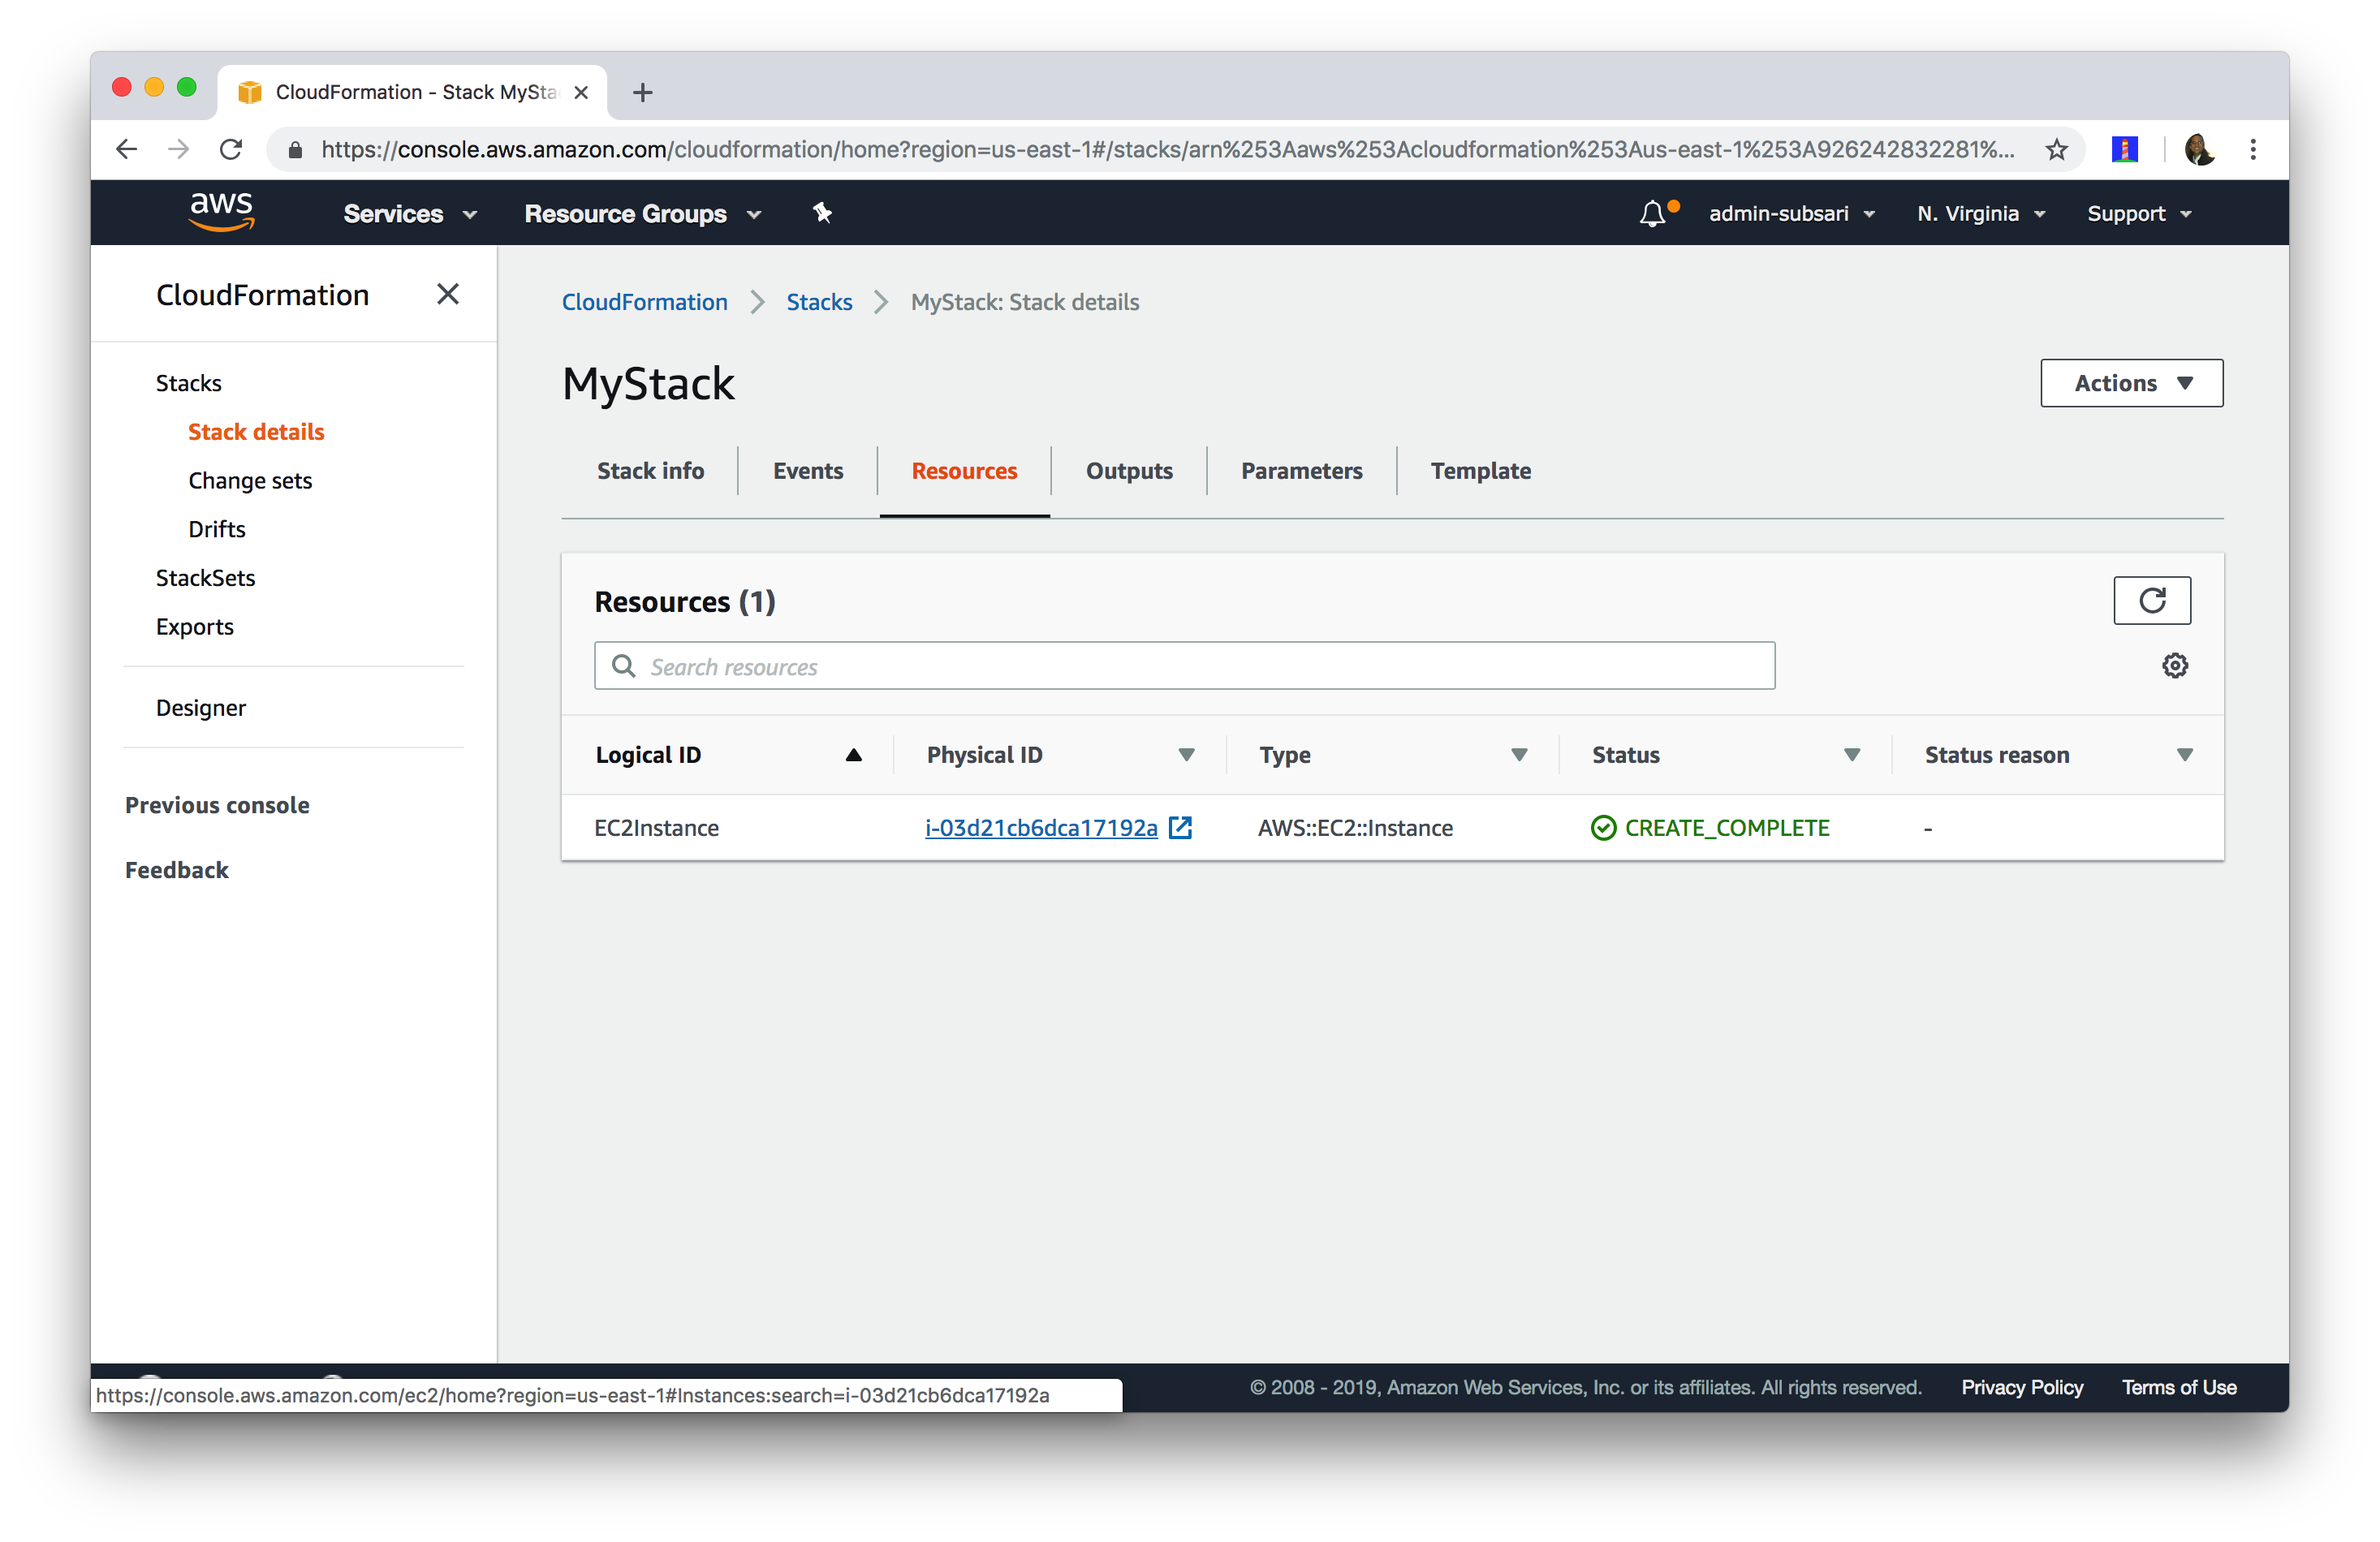Image resolution: width=2380 pixels, height=1542 pixels.
Task: Click the AWS logo home icon
Action: [x=221, y=211]
